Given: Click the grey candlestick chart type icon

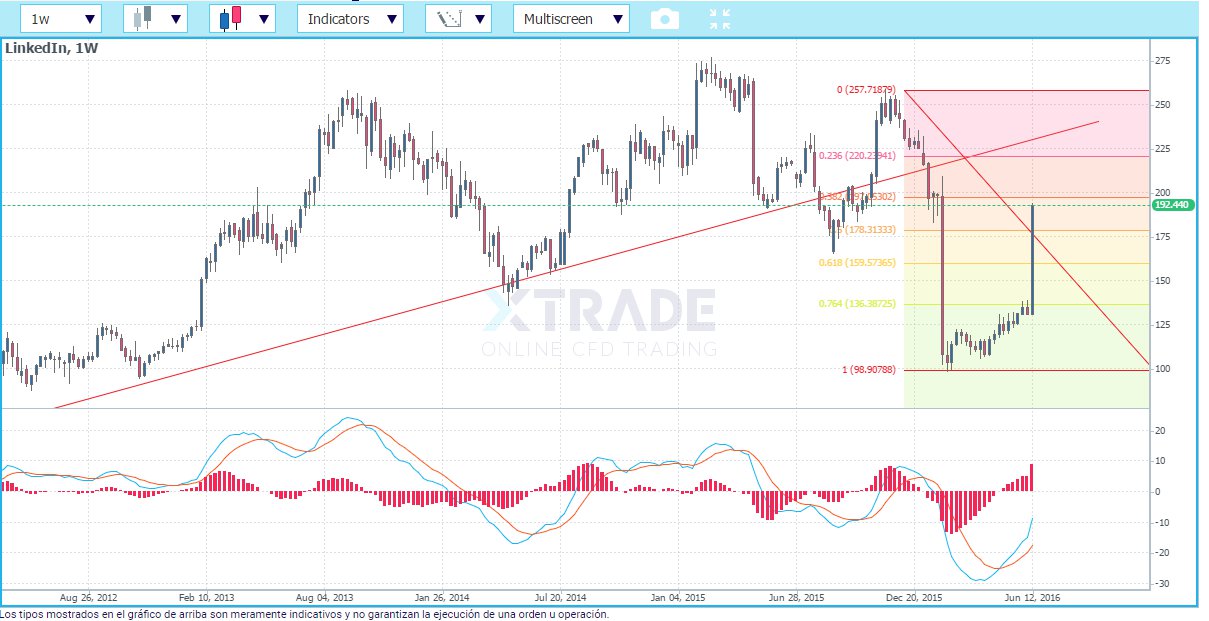Looking at the screenshot, I should (144, 17).
